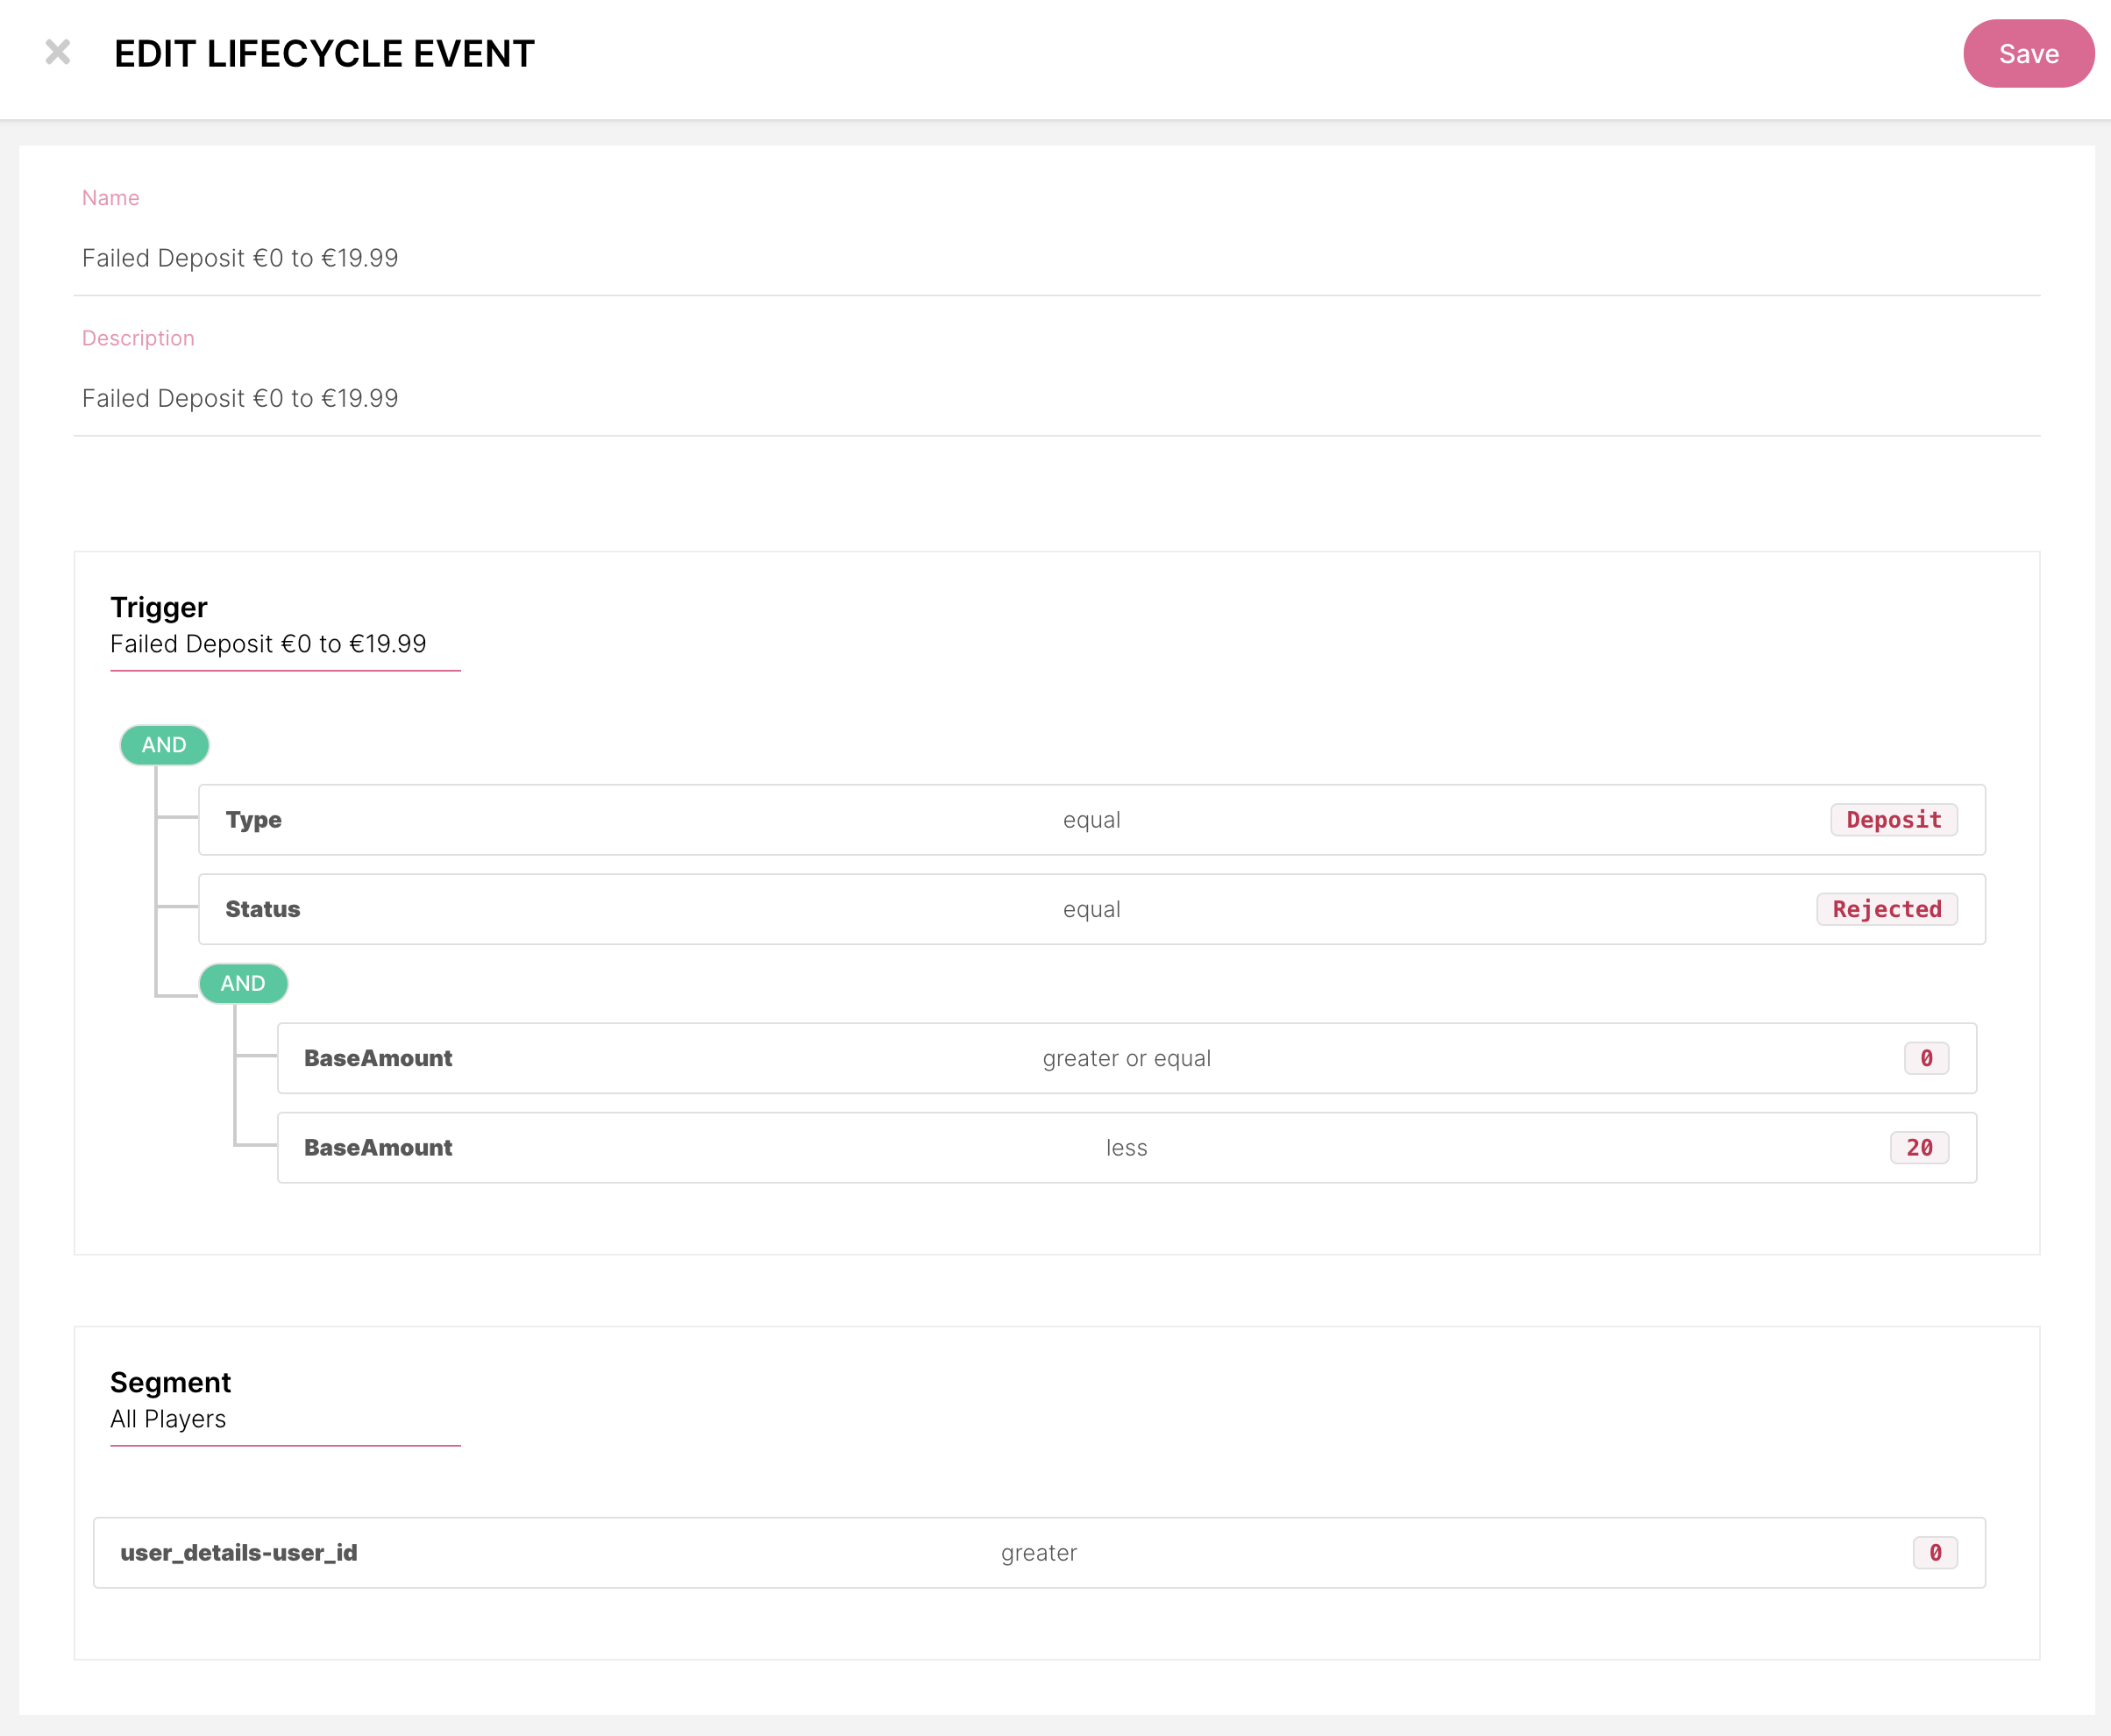Select the Type equal condition row
Viewport: 2111px width, 1736px height.
1090,820
